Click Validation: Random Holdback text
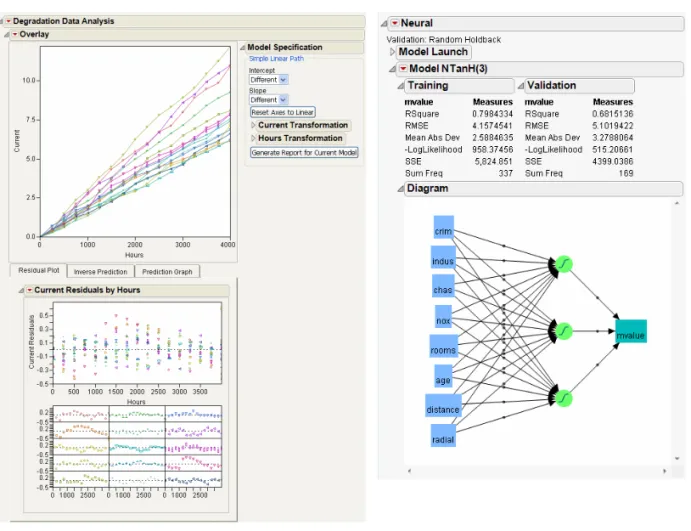The height and width of the screenshot is (531, 691). point(444,40)
